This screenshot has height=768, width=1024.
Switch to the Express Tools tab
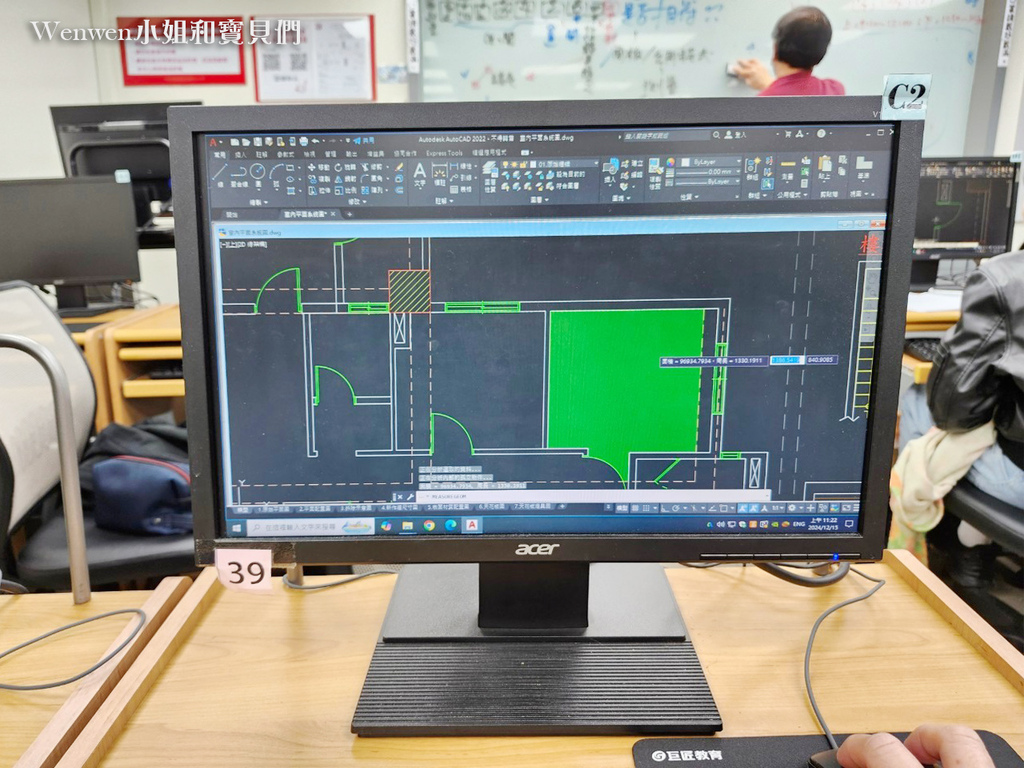(444, 153)
